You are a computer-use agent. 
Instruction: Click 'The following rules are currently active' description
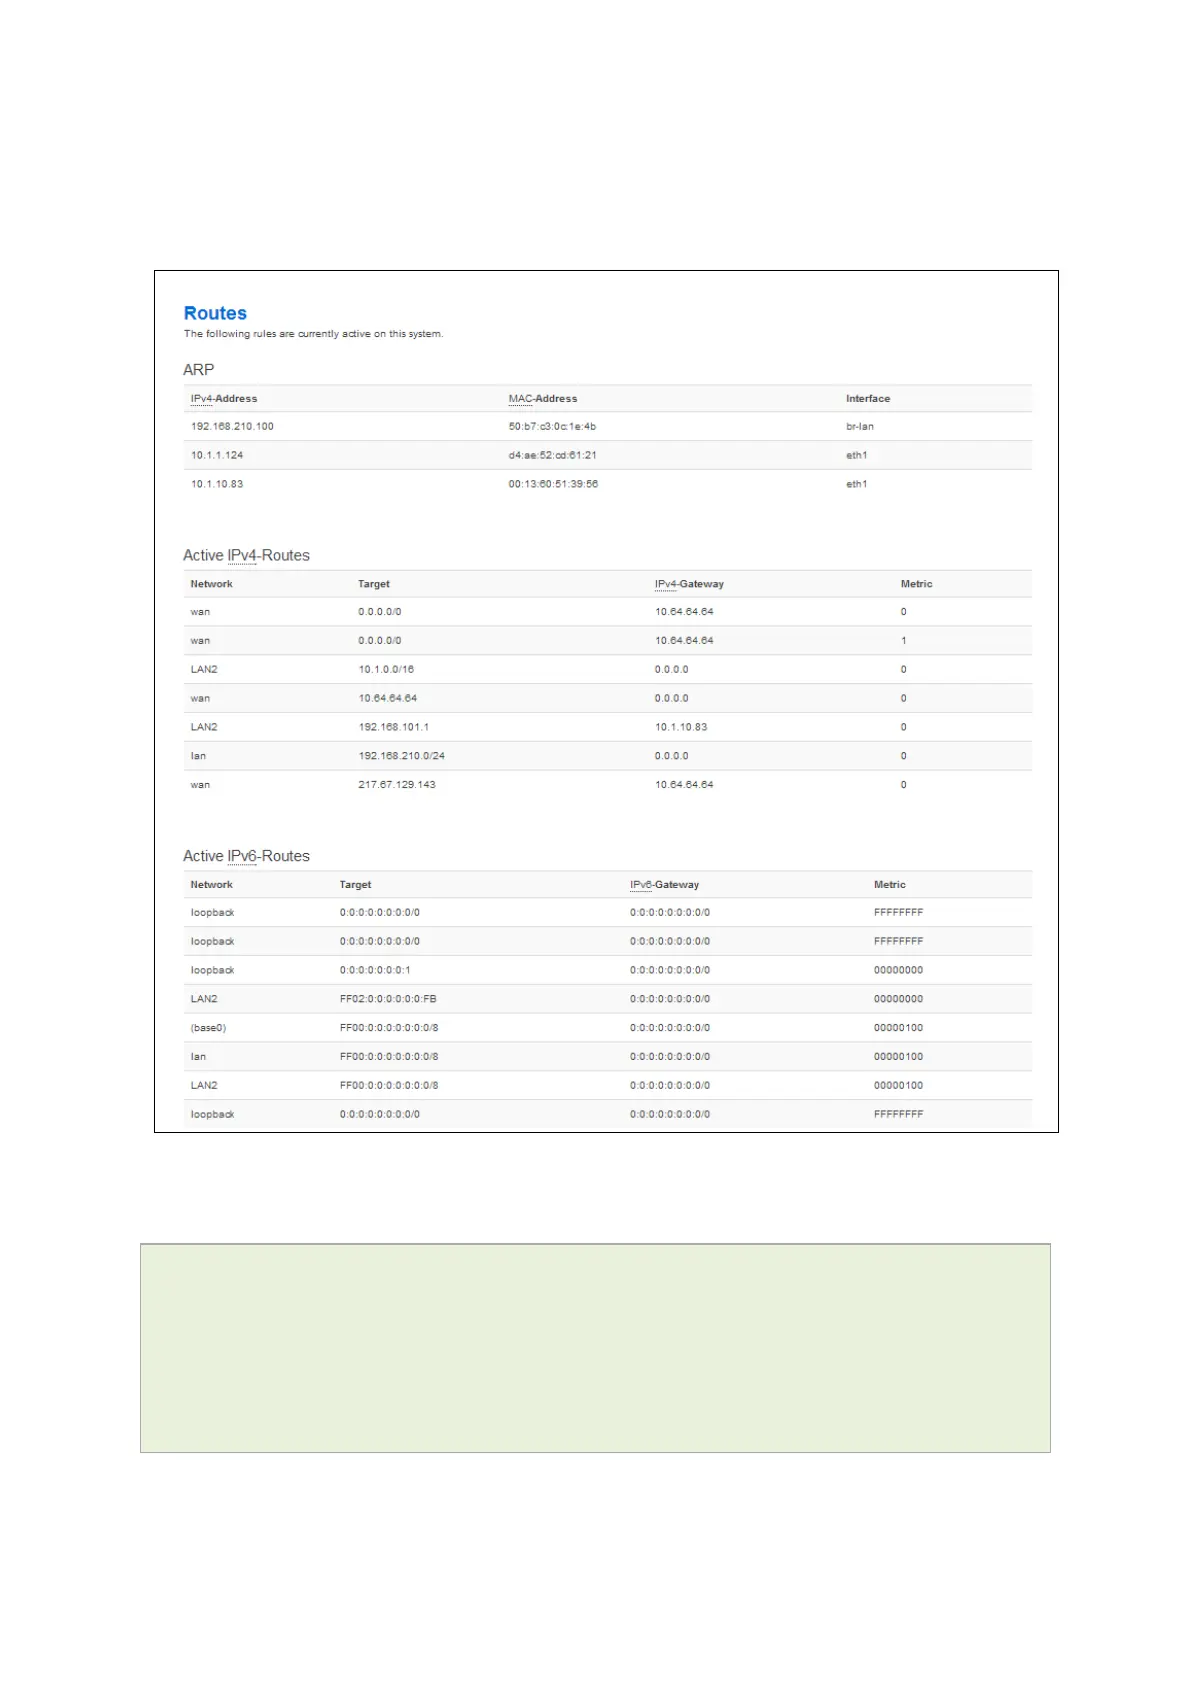(313, 334)
